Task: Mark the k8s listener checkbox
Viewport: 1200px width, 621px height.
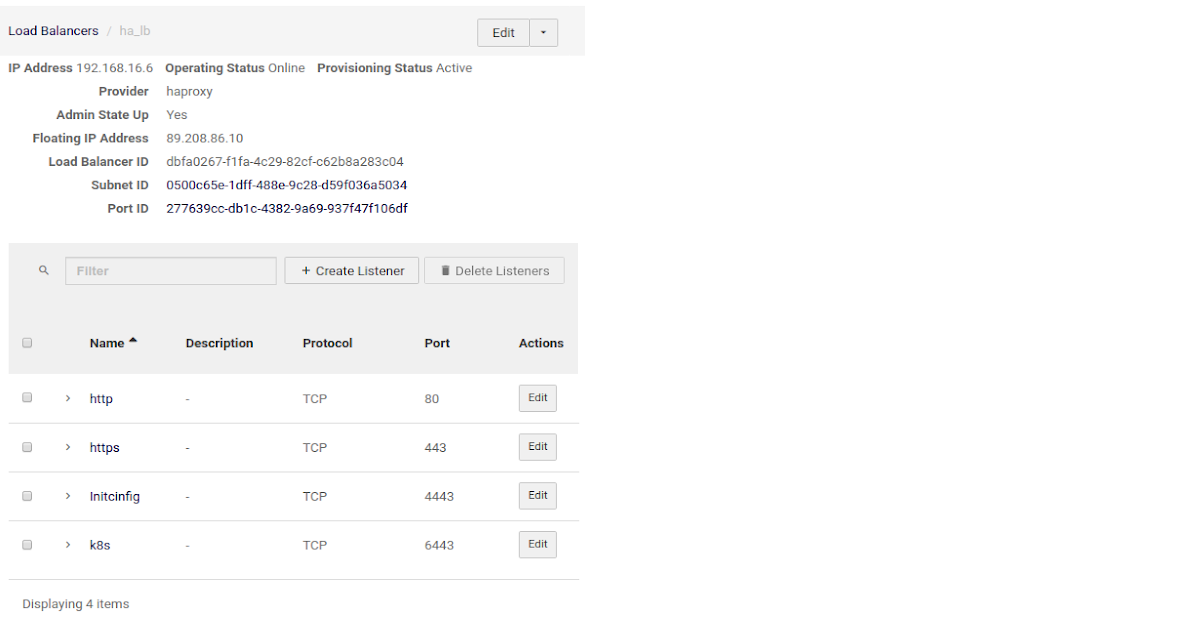Action: coord(27,545)
